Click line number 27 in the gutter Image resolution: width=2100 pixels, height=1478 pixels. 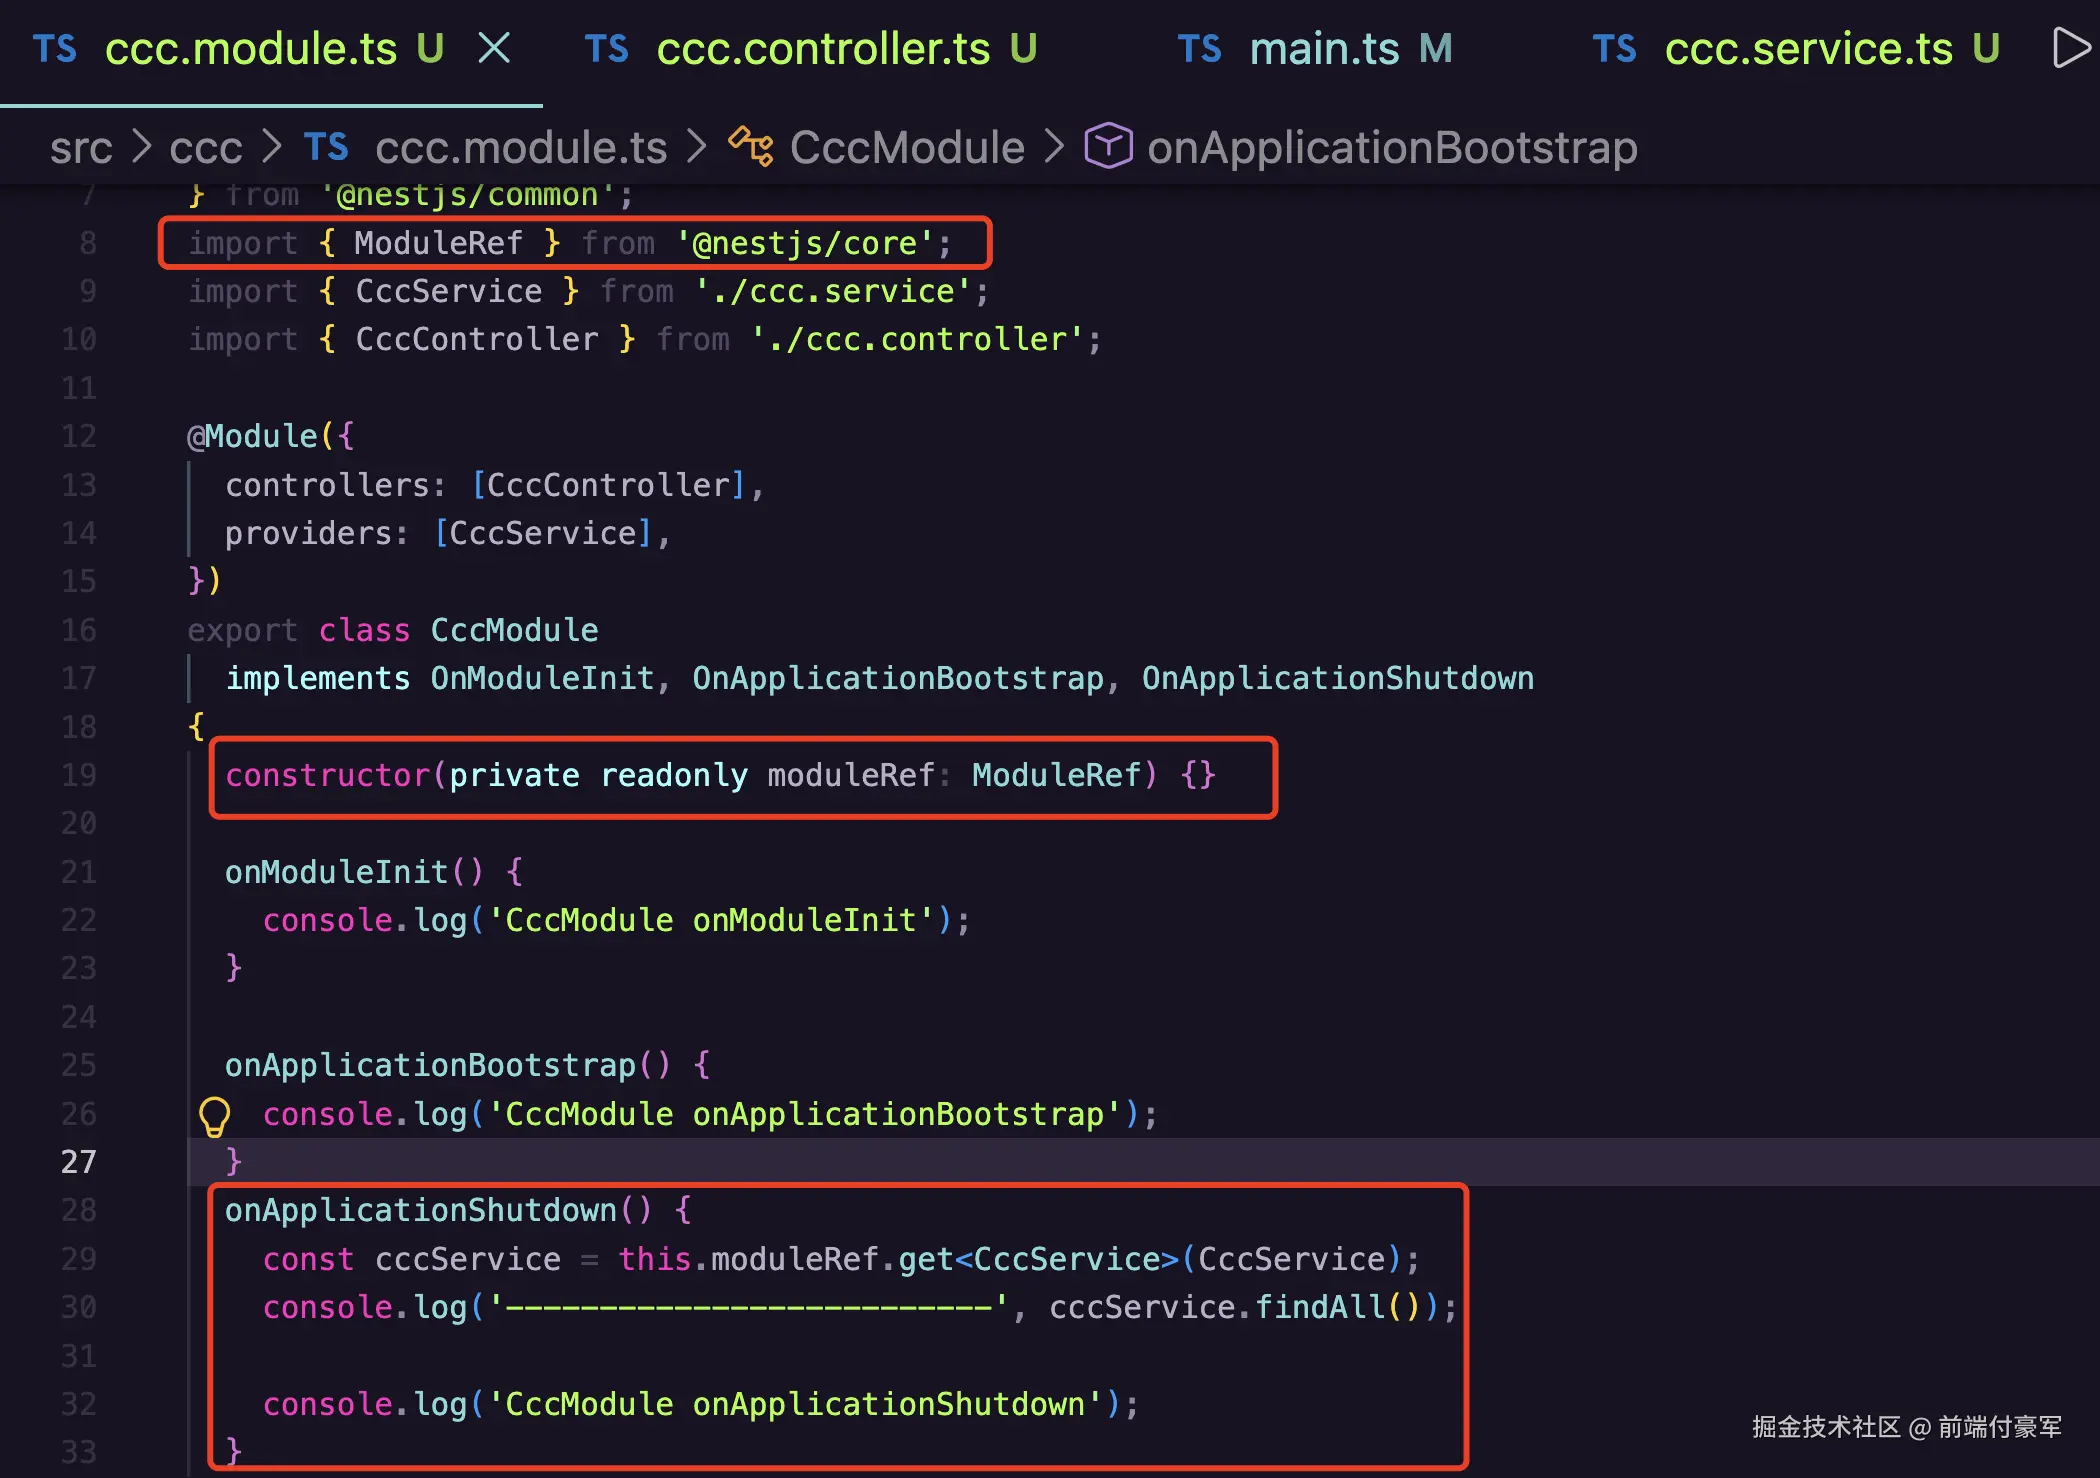coord(79,1162)
